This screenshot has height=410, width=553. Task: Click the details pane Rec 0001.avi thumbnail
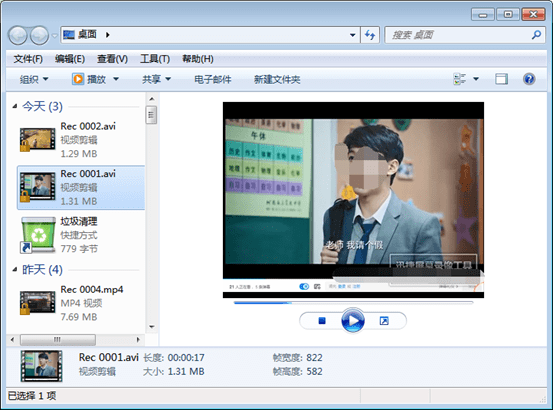pyautogui.click(x=41, y=366)
